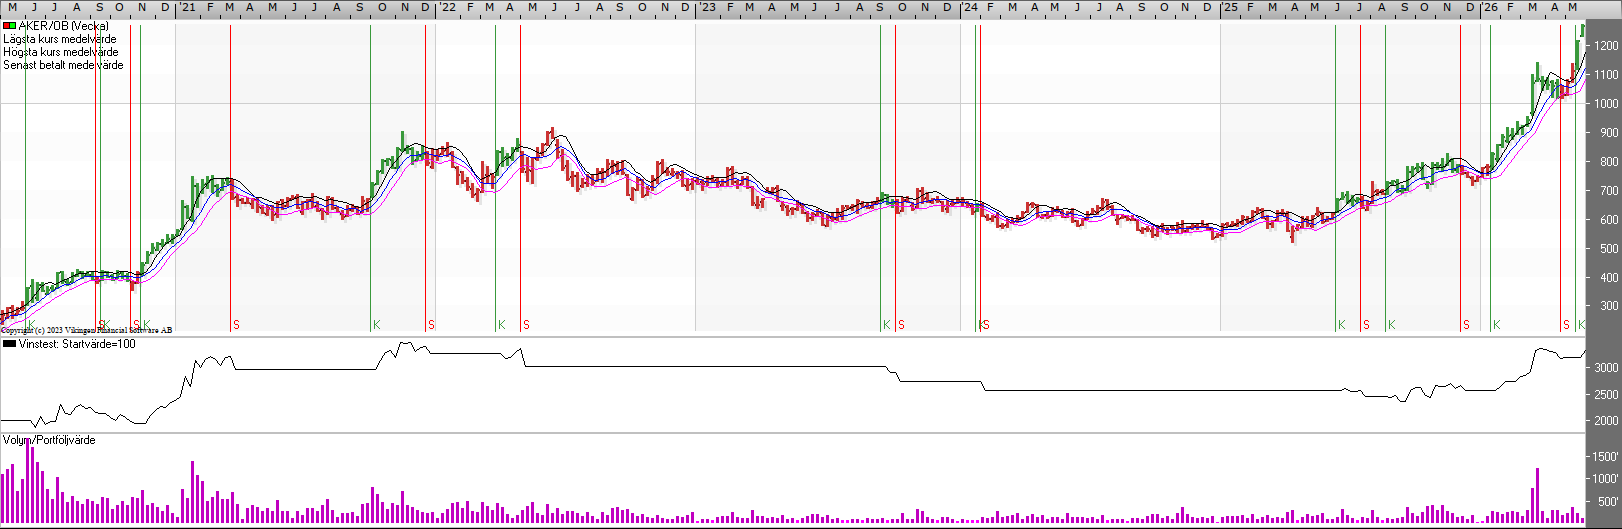Click the tallest volume bar in spring 2026
Viewport: 1622px width, 529px height.
pyautogui.click(x=1537, y=496)
